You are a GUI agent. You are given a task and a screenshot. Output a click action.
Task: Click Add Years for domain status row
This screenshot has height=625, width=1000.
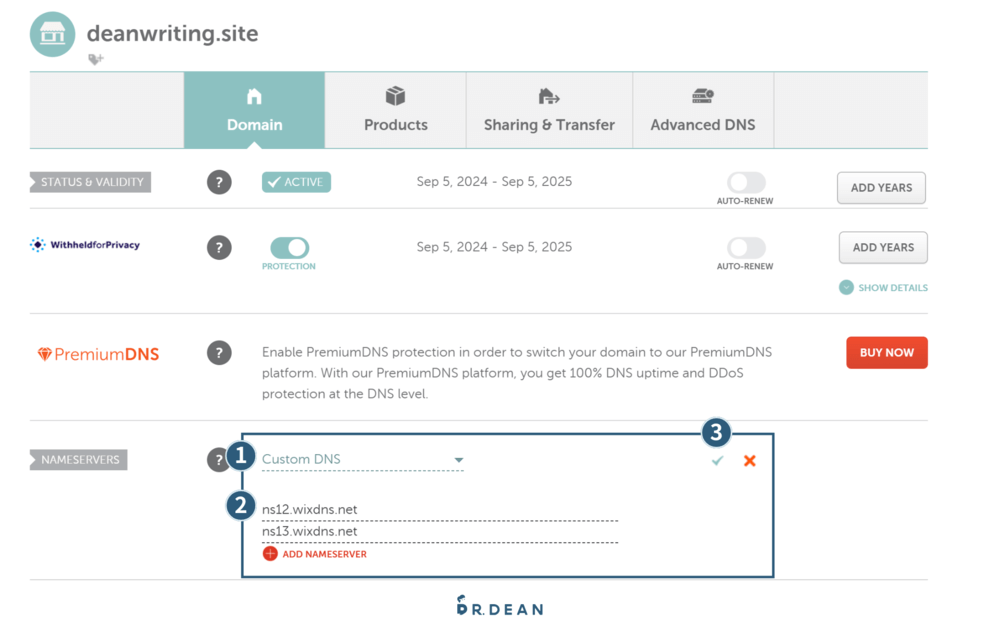click(x=881, y=188)
